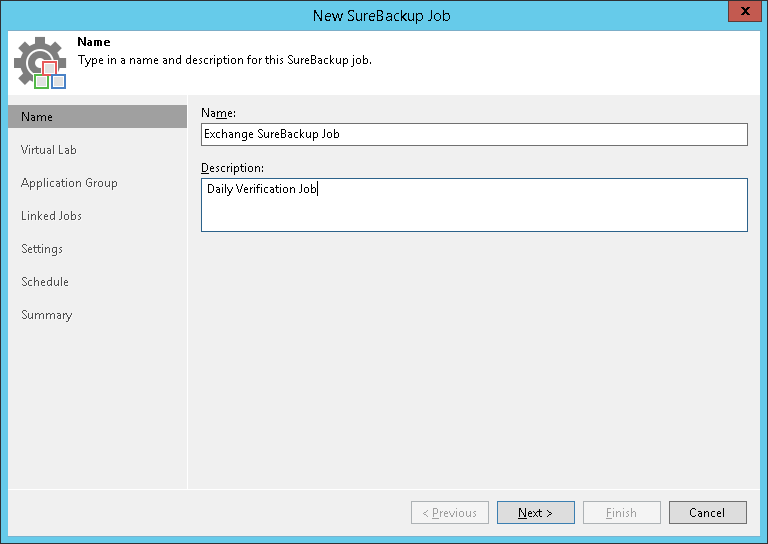Close the New SureBackup Job dialog

tap(741, 14)
